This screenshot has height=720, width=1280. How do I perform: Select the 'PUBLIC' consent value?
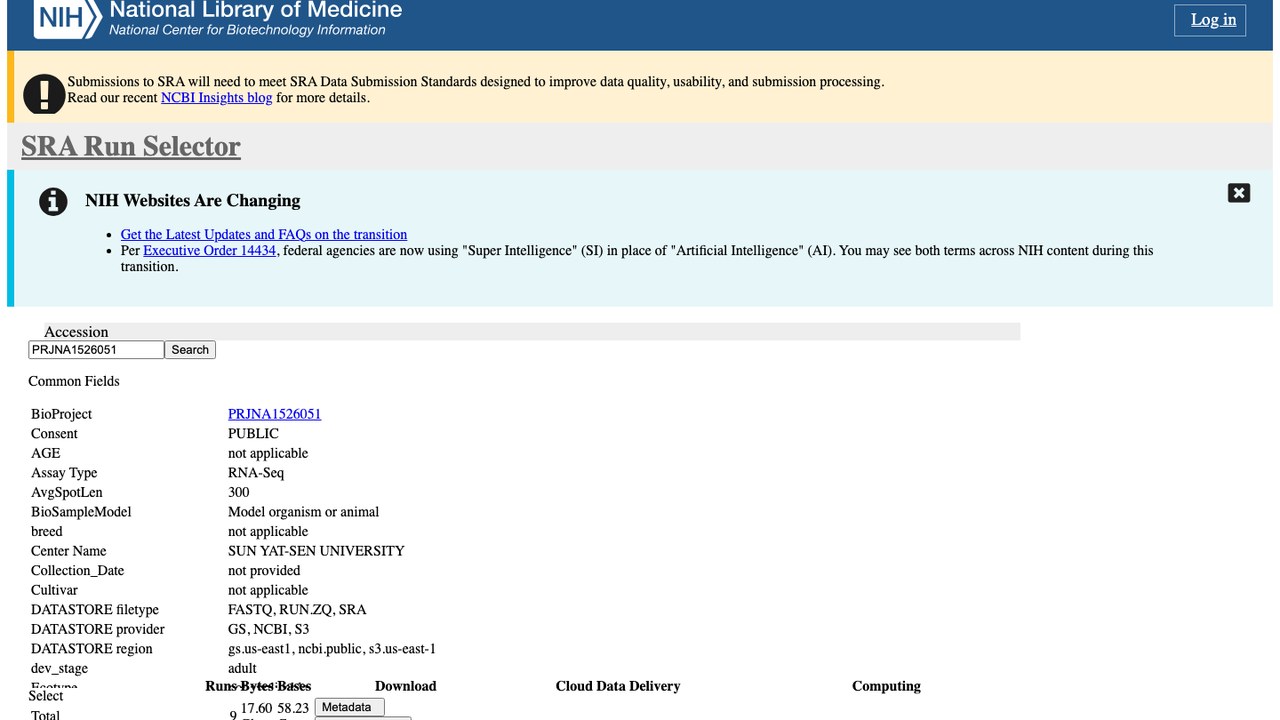[253, 434]
